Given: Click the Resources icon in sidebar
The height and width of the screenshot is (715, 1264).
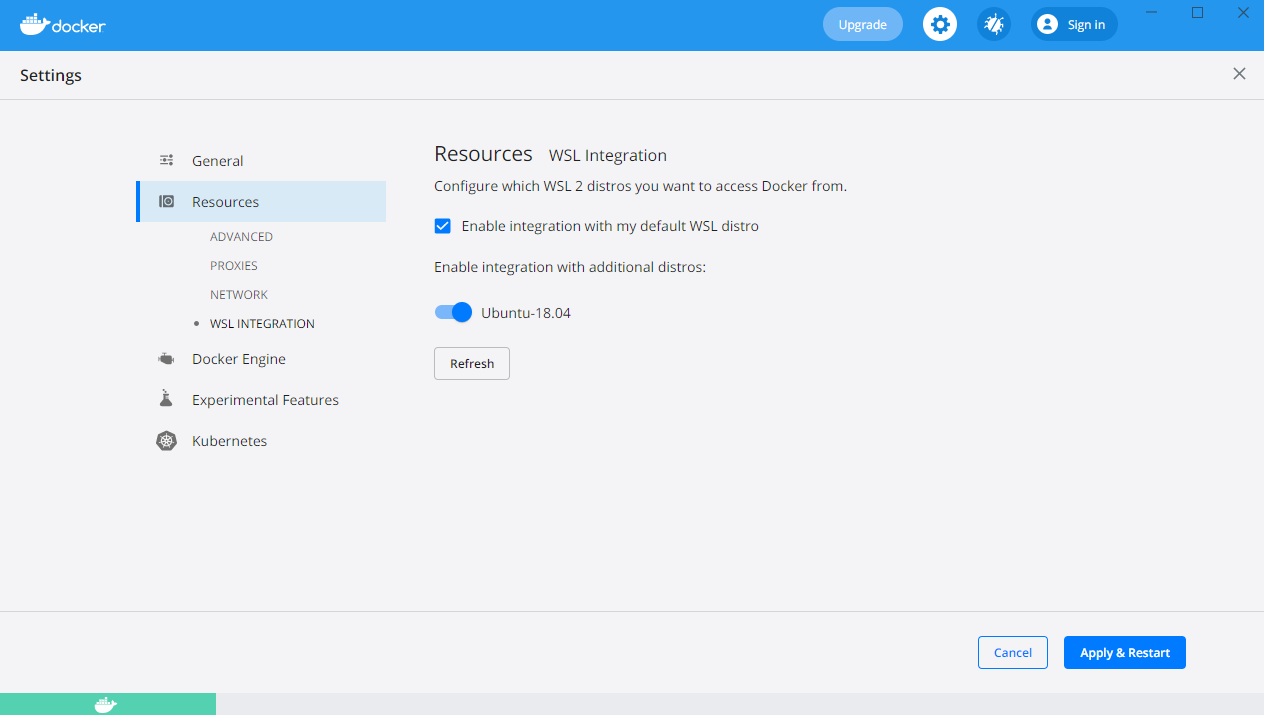Looking at the screenshot, I should pyautogui.click(x=167, y=201).
